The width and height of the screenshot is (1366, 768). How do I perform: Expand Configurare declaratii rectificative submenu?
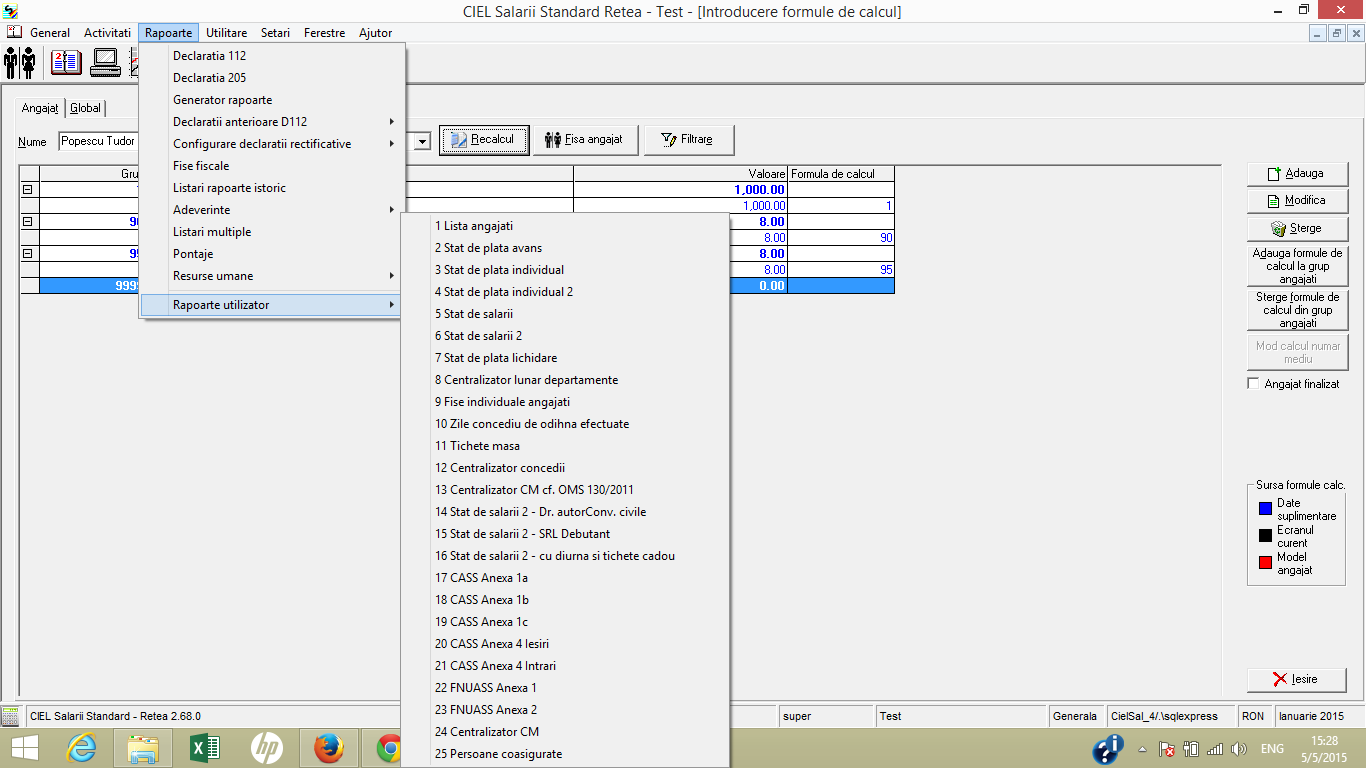pos(273,144)
